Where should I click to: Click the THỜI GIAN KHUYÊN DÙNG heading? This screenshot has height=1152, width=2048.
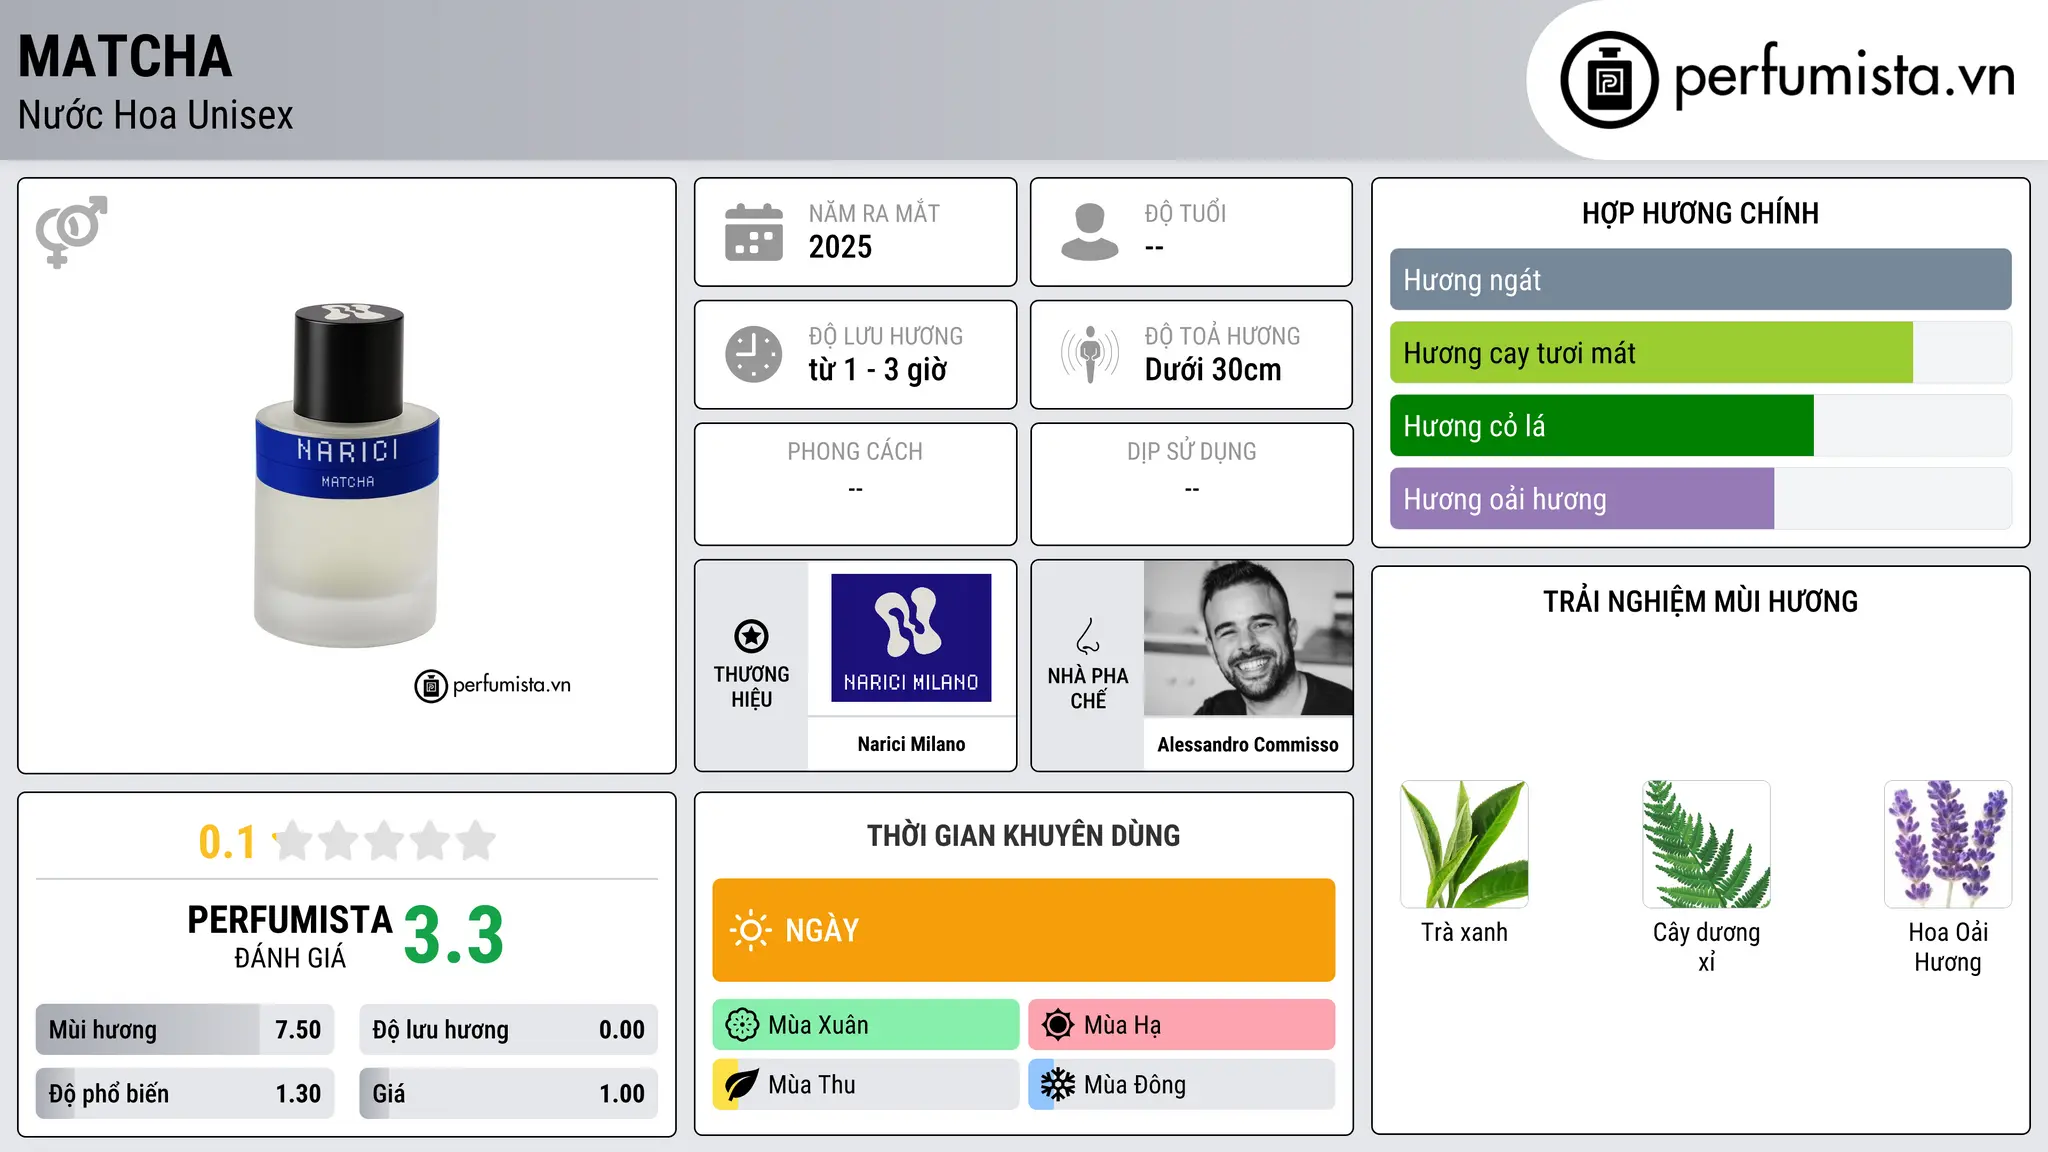1024,835
